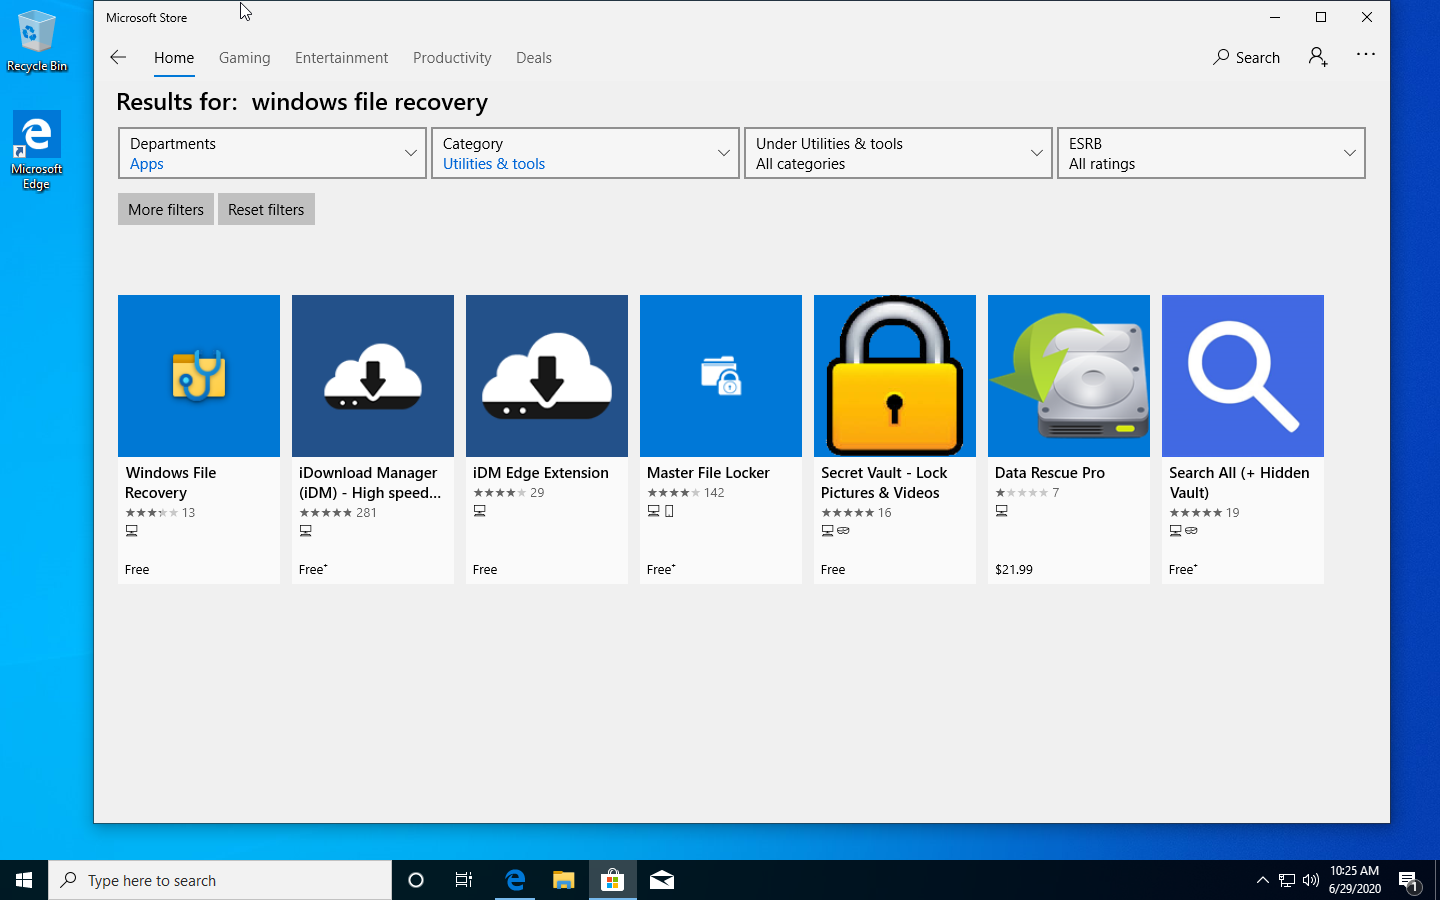Open the Productivity tab
Screen dimensions: 1440x900
click(452, 58)
